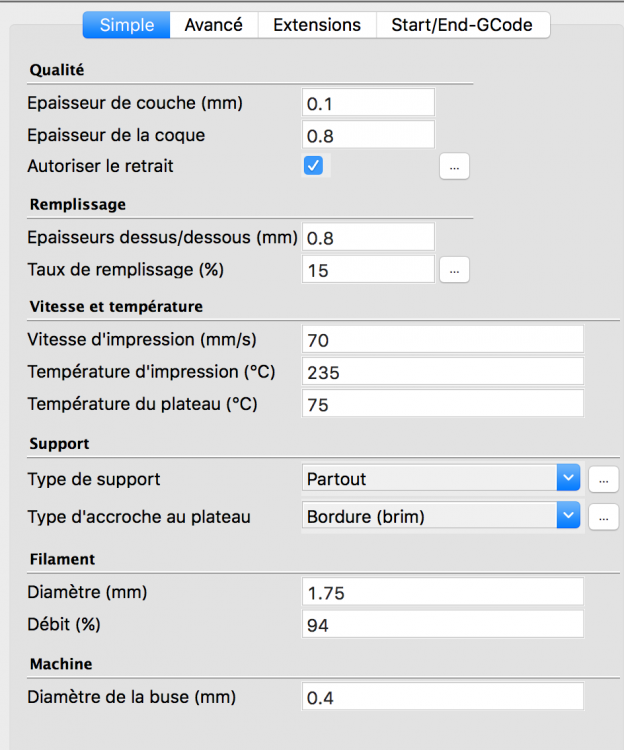This screenshot has height=750, width=624.
Task: Focus the Taux de remplissage field
Action: pos(368,270)
